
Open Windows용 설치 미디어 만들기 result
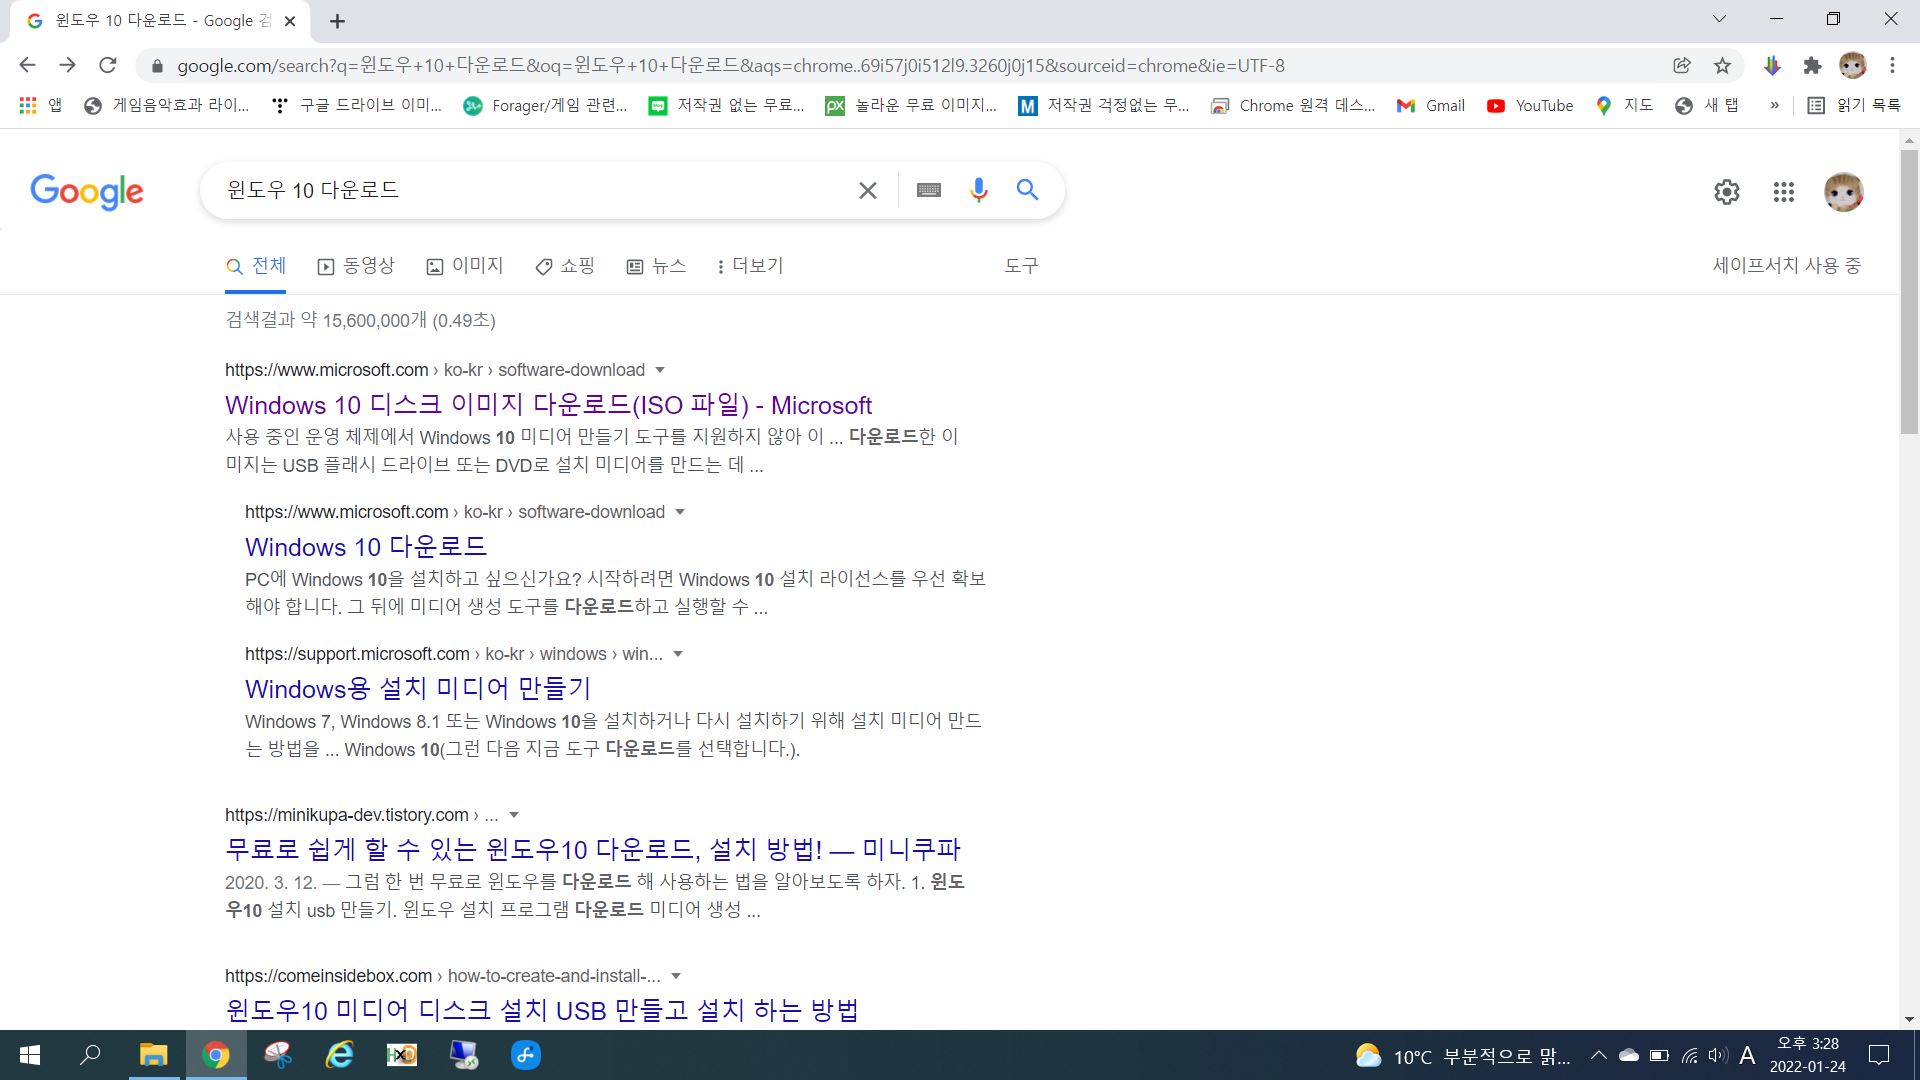point(418,689)
